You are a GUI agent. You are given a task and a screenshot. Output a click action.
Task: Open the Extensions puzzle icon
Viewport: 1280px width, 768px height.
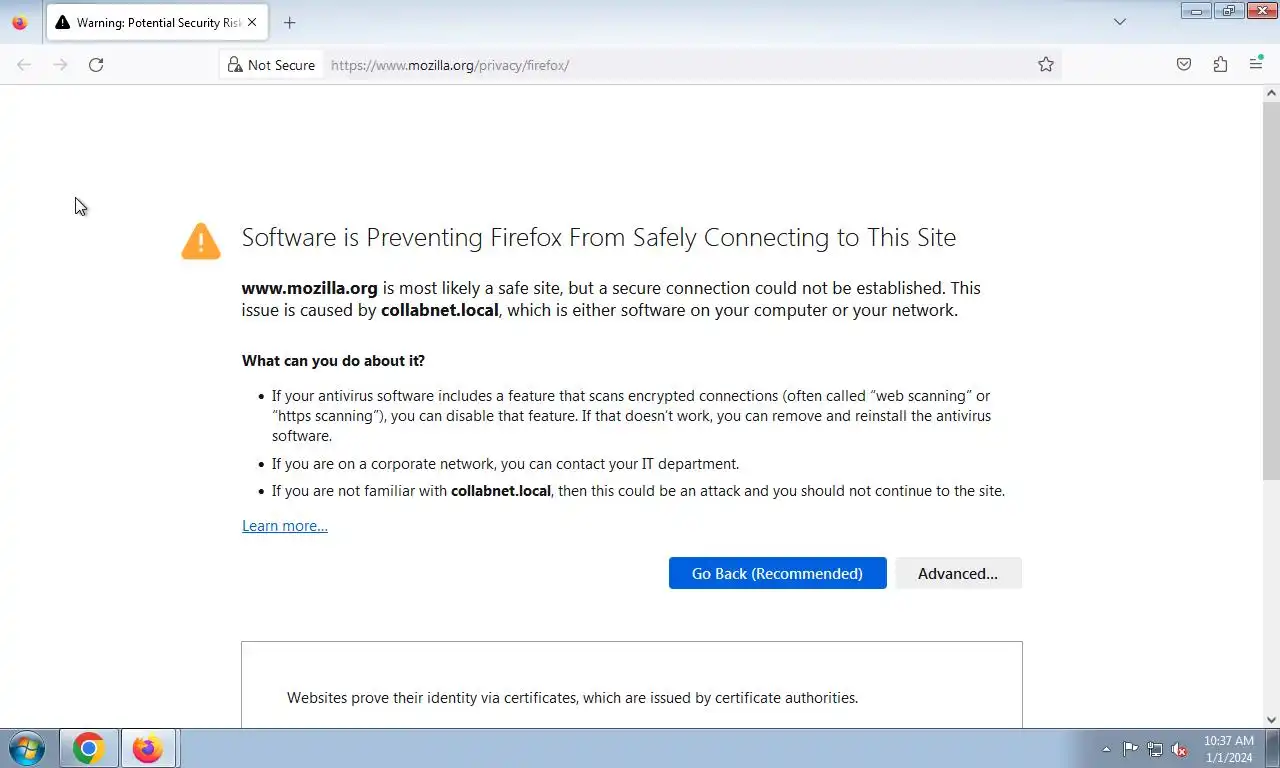click(x=1220, y=65)
